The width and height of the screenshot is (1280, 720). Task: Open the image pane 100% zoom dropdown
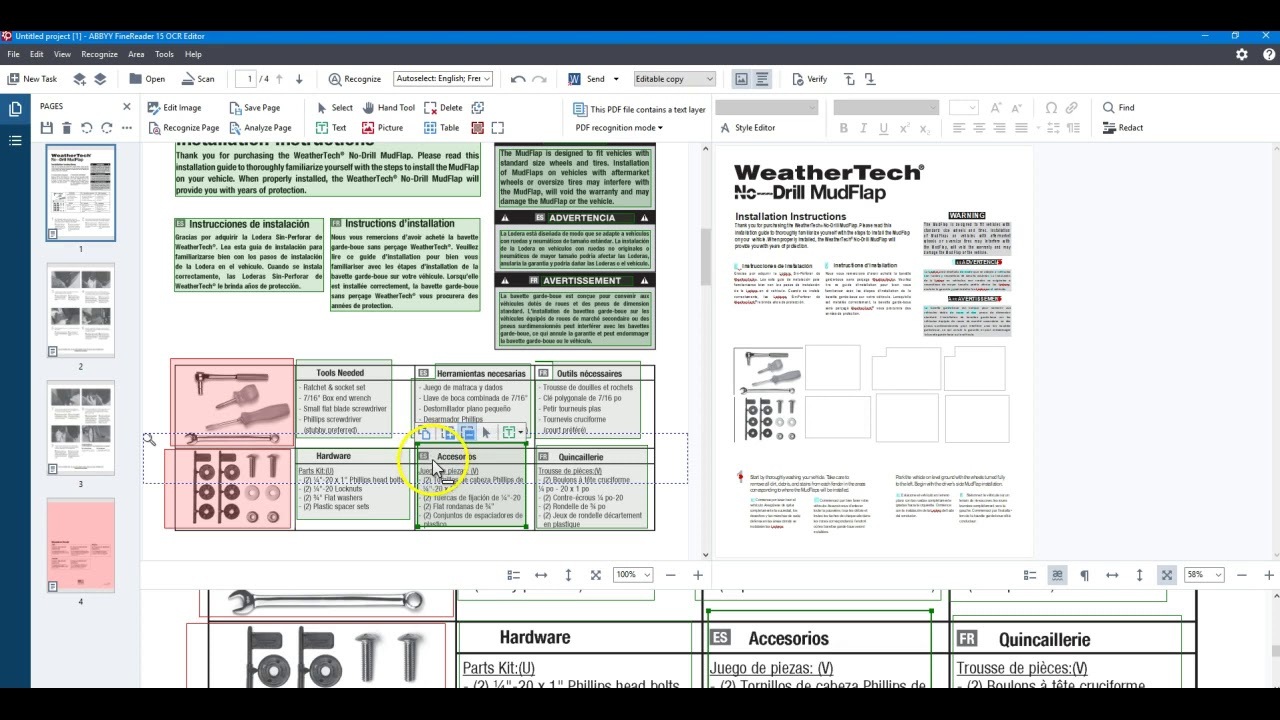633,575
